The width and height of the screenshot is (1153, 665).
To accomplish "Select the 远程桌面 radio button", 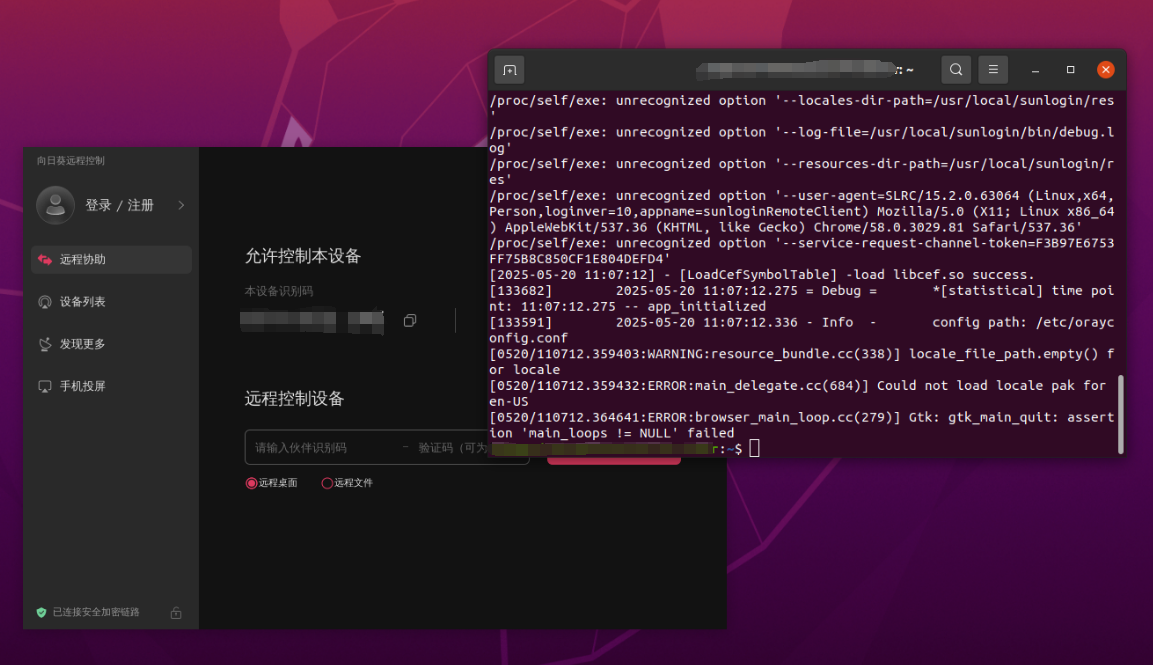I will click(x=251, y=483).
